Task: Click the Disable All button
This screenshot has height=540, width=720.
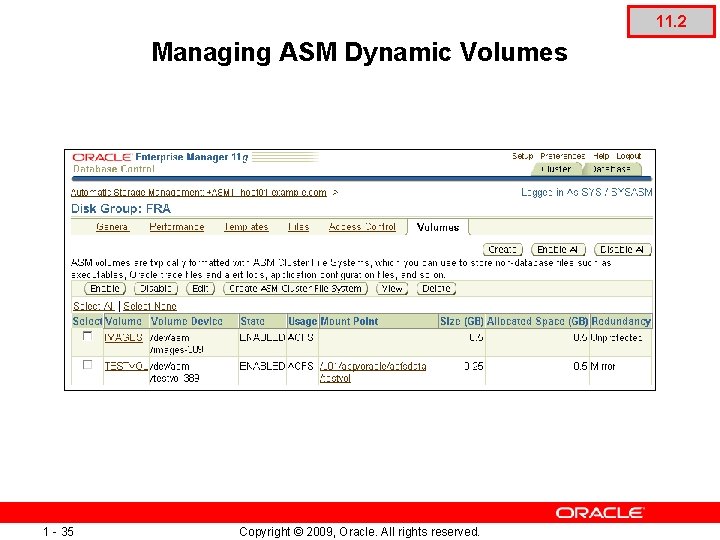Action: pyautogui.click(x=623, y=249)
